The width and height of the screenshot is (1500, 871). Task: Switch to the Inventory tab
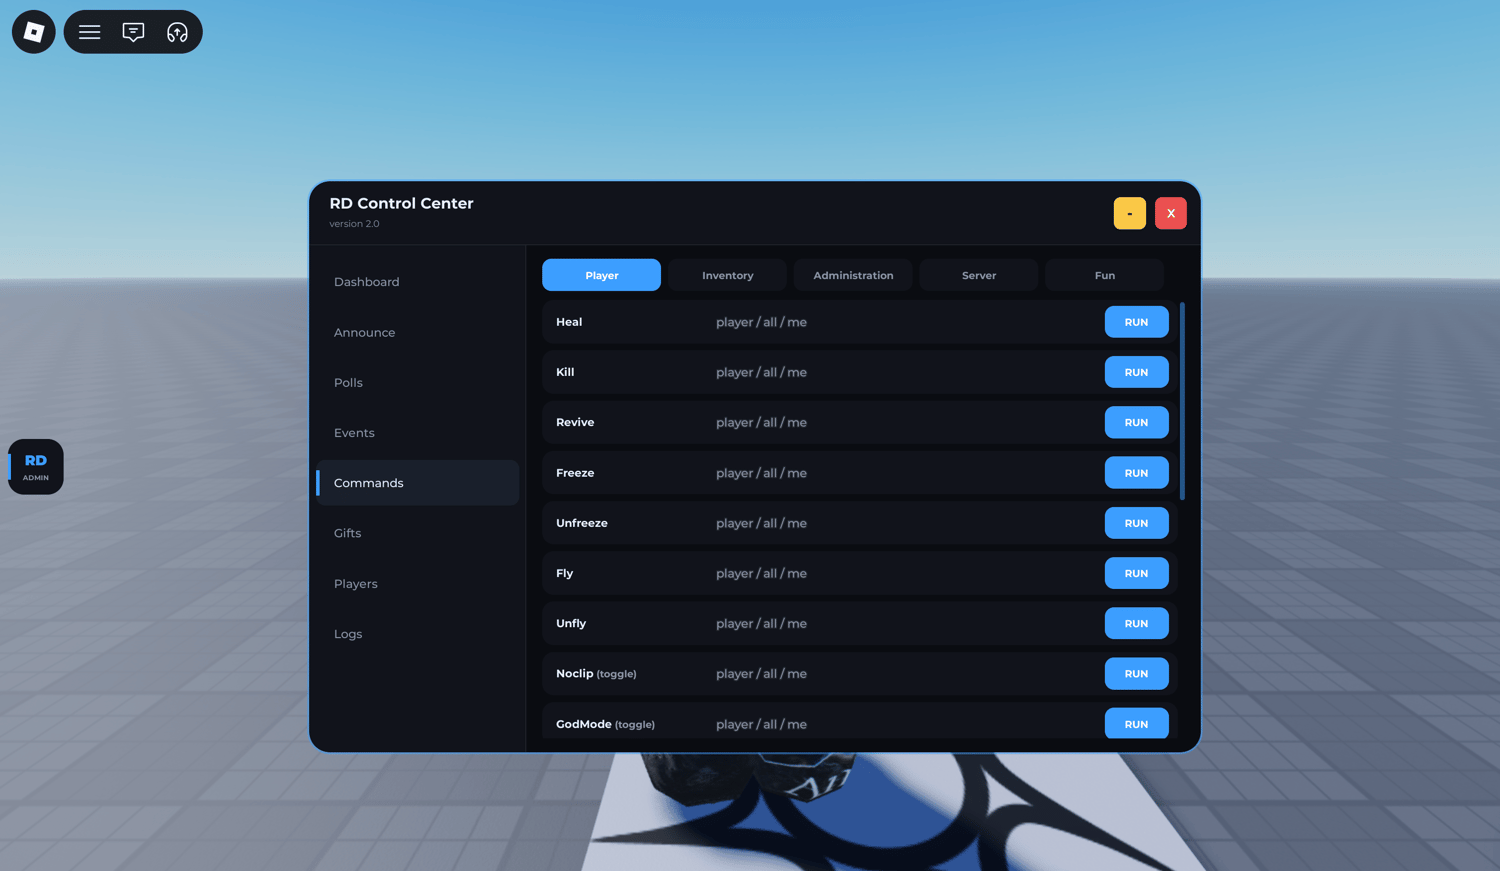pos(727,275)
